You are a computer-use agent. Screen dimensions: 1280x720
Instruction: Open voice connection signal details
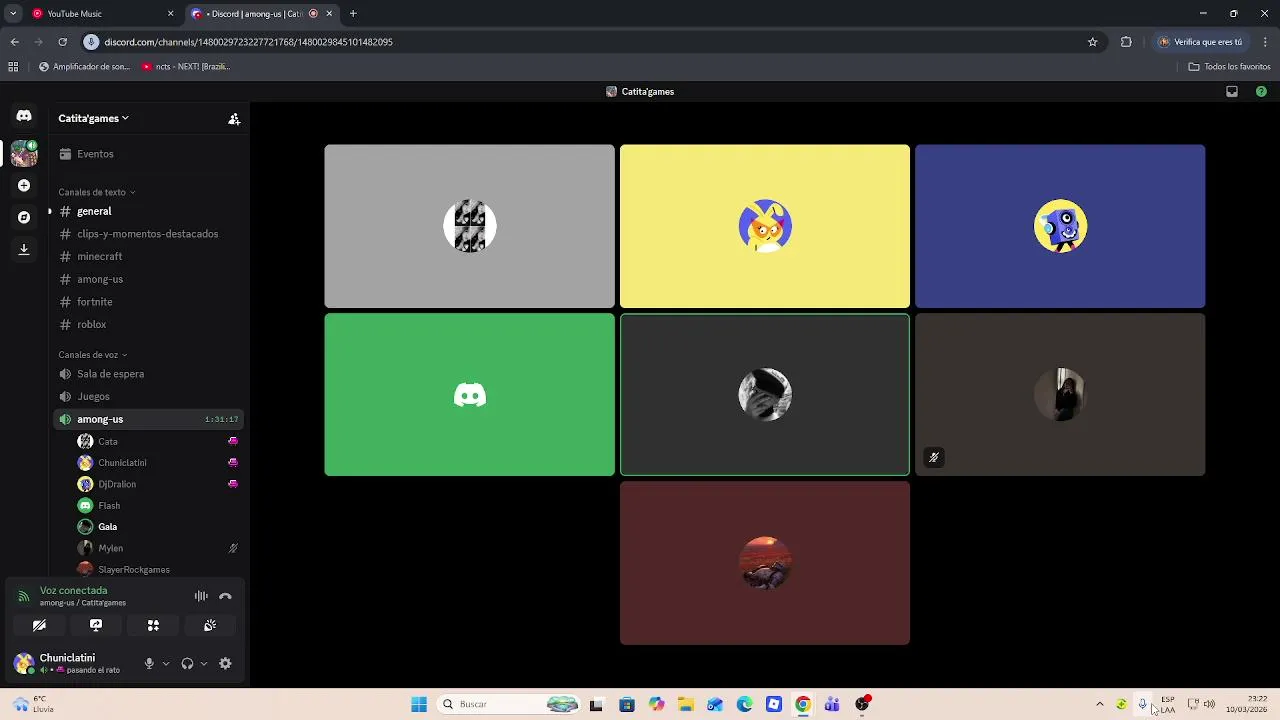23,596
